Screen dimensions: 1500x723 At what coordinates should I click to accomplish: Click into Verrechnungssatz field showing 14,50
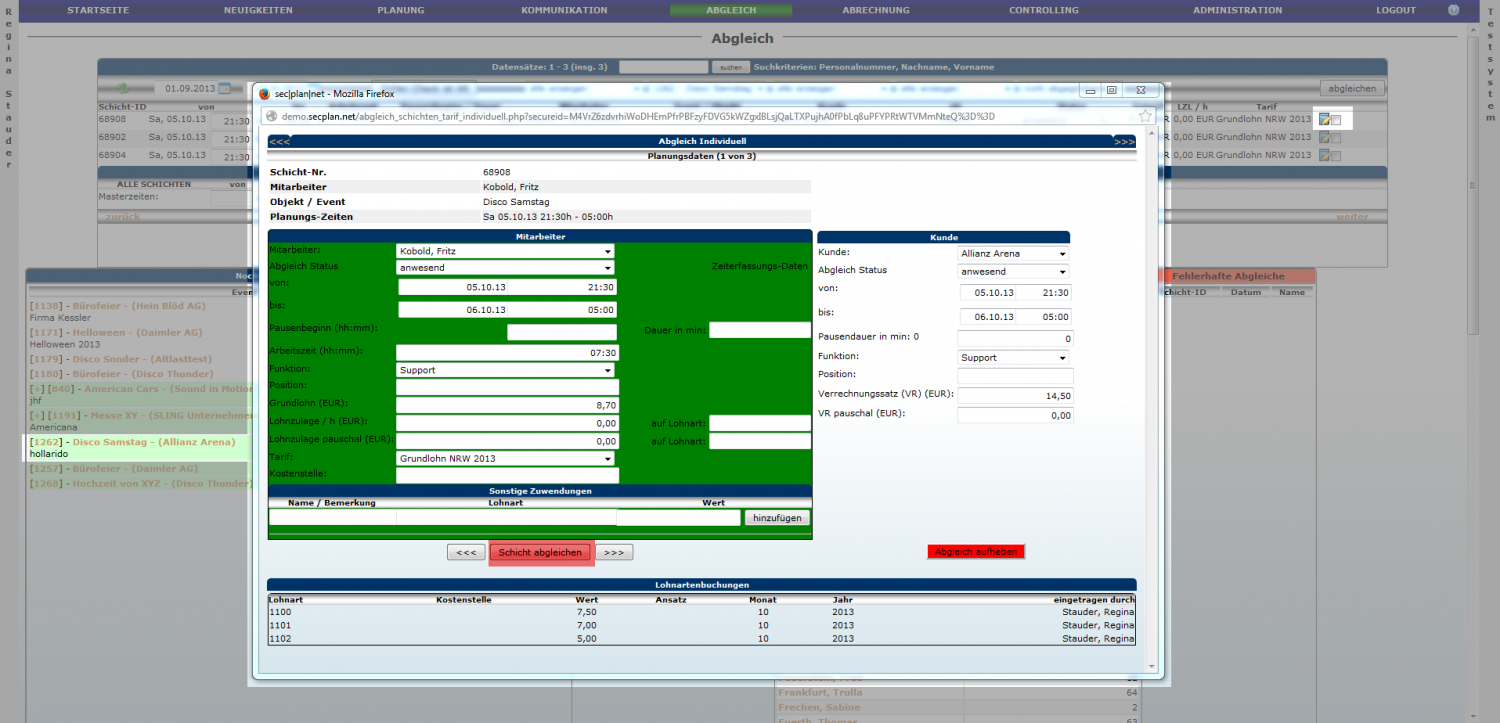coord(1015,396)
